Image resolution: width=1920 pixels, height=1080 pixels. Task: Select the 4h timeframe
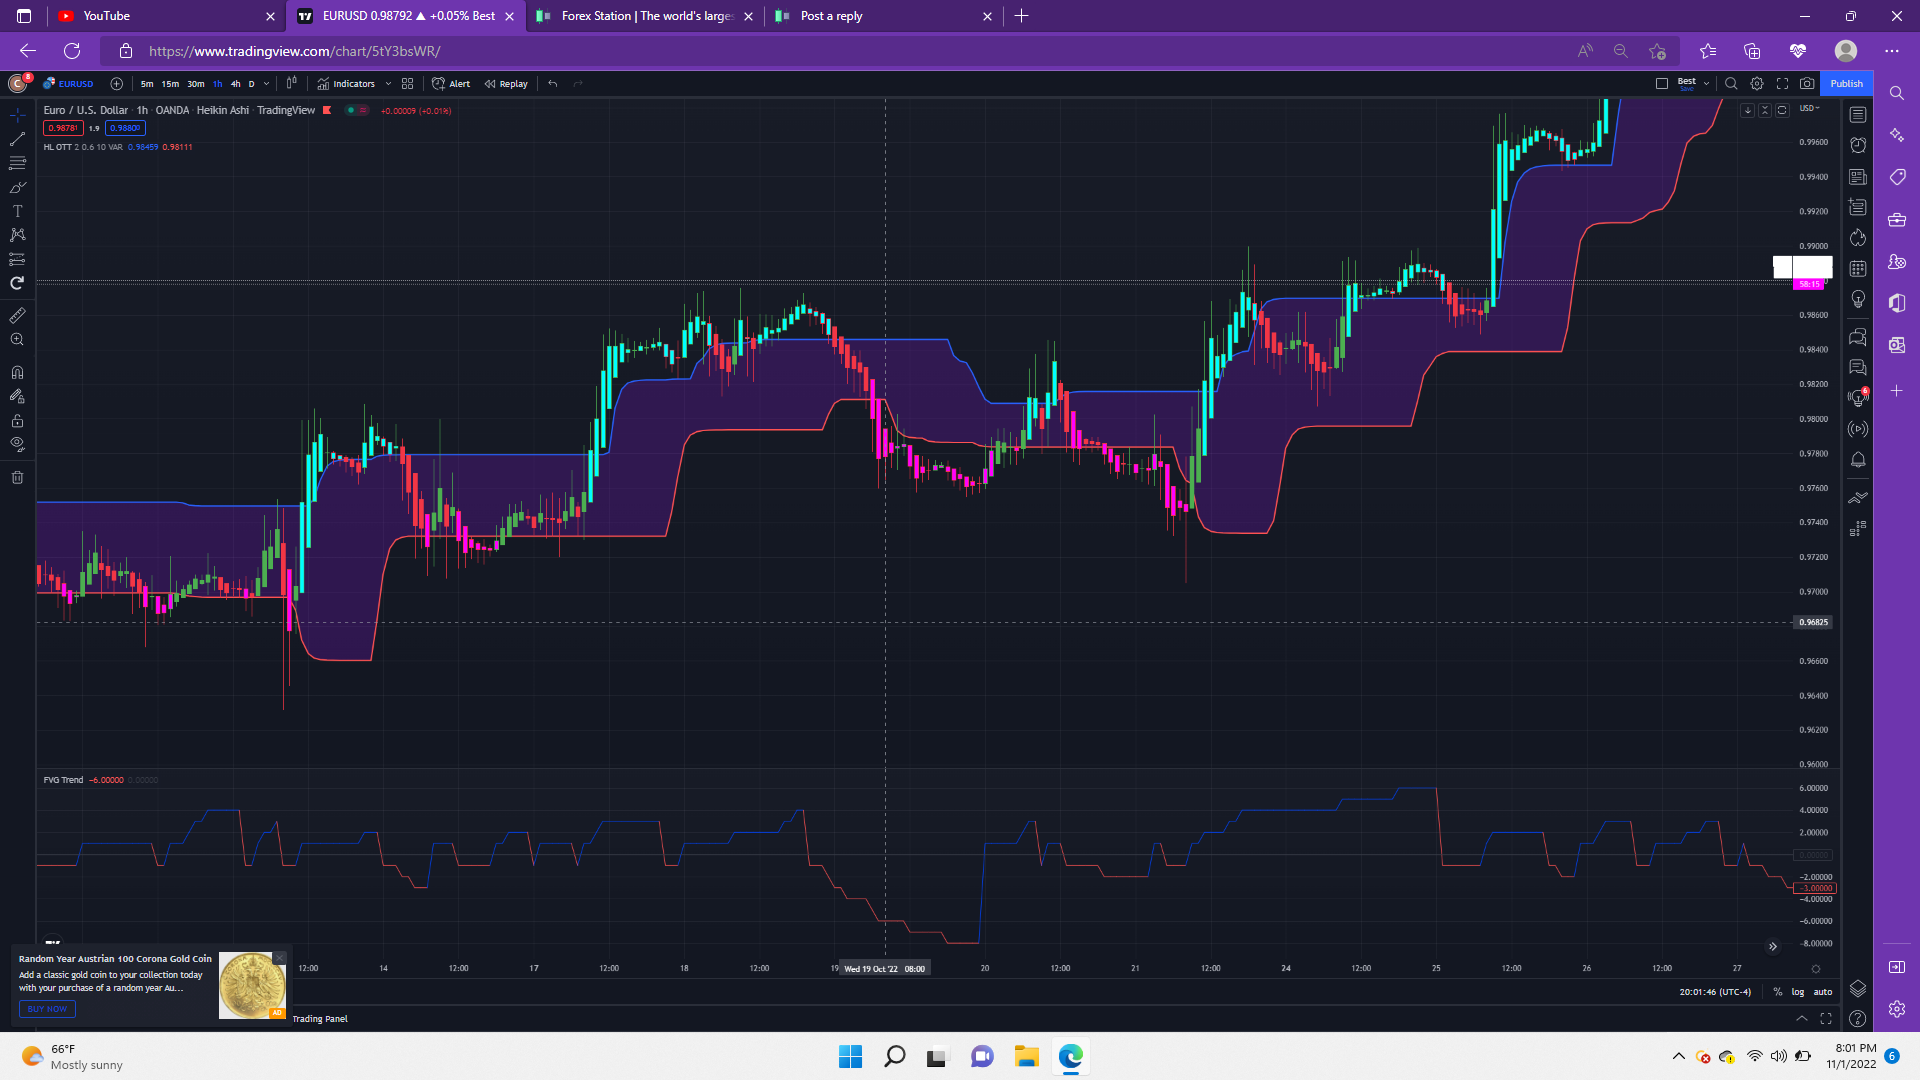(235, 84)
